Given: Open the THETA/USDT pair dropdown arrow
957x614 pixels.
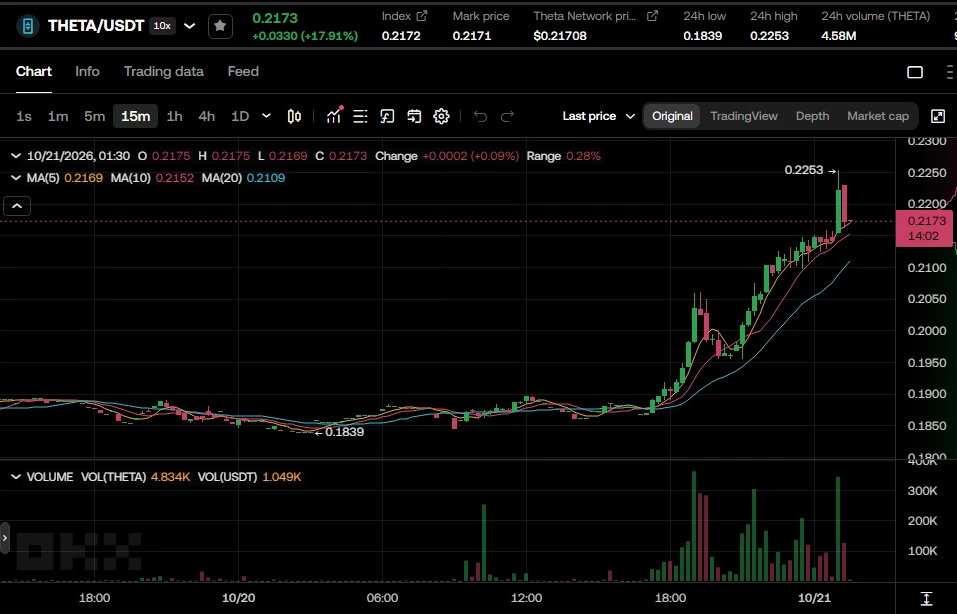Looking at the screenshot, I should tap(190, 26).
